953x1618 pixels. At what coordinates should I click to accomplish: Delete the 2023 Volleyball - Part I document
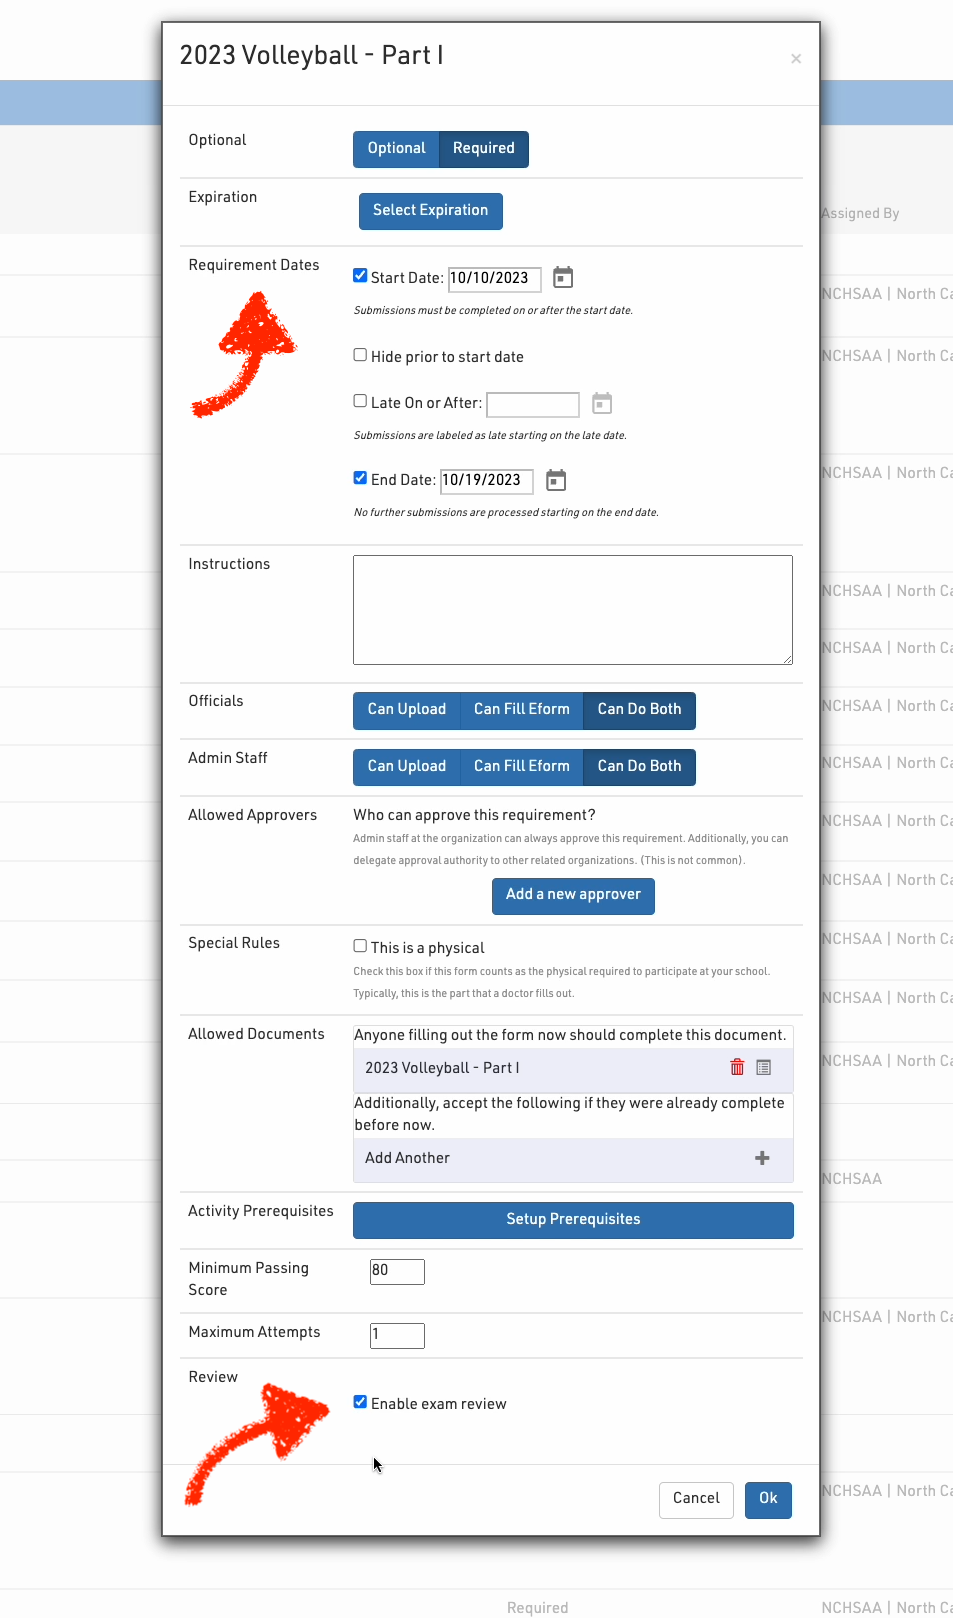click(x=737, y=1067)
